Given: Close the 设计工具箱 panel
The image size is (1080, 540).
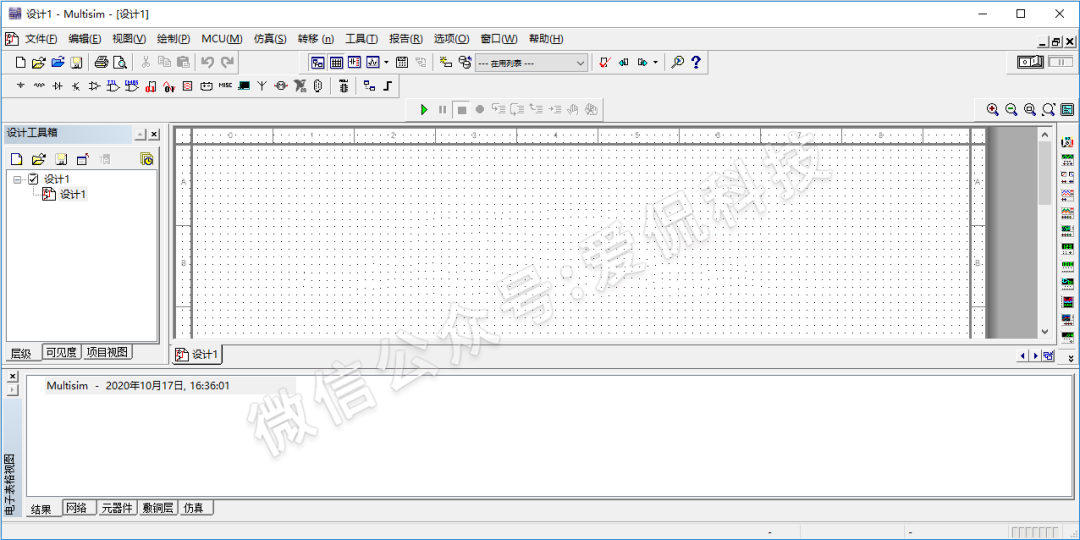Looking at the screenshot, I should click(x=154, y=134).
